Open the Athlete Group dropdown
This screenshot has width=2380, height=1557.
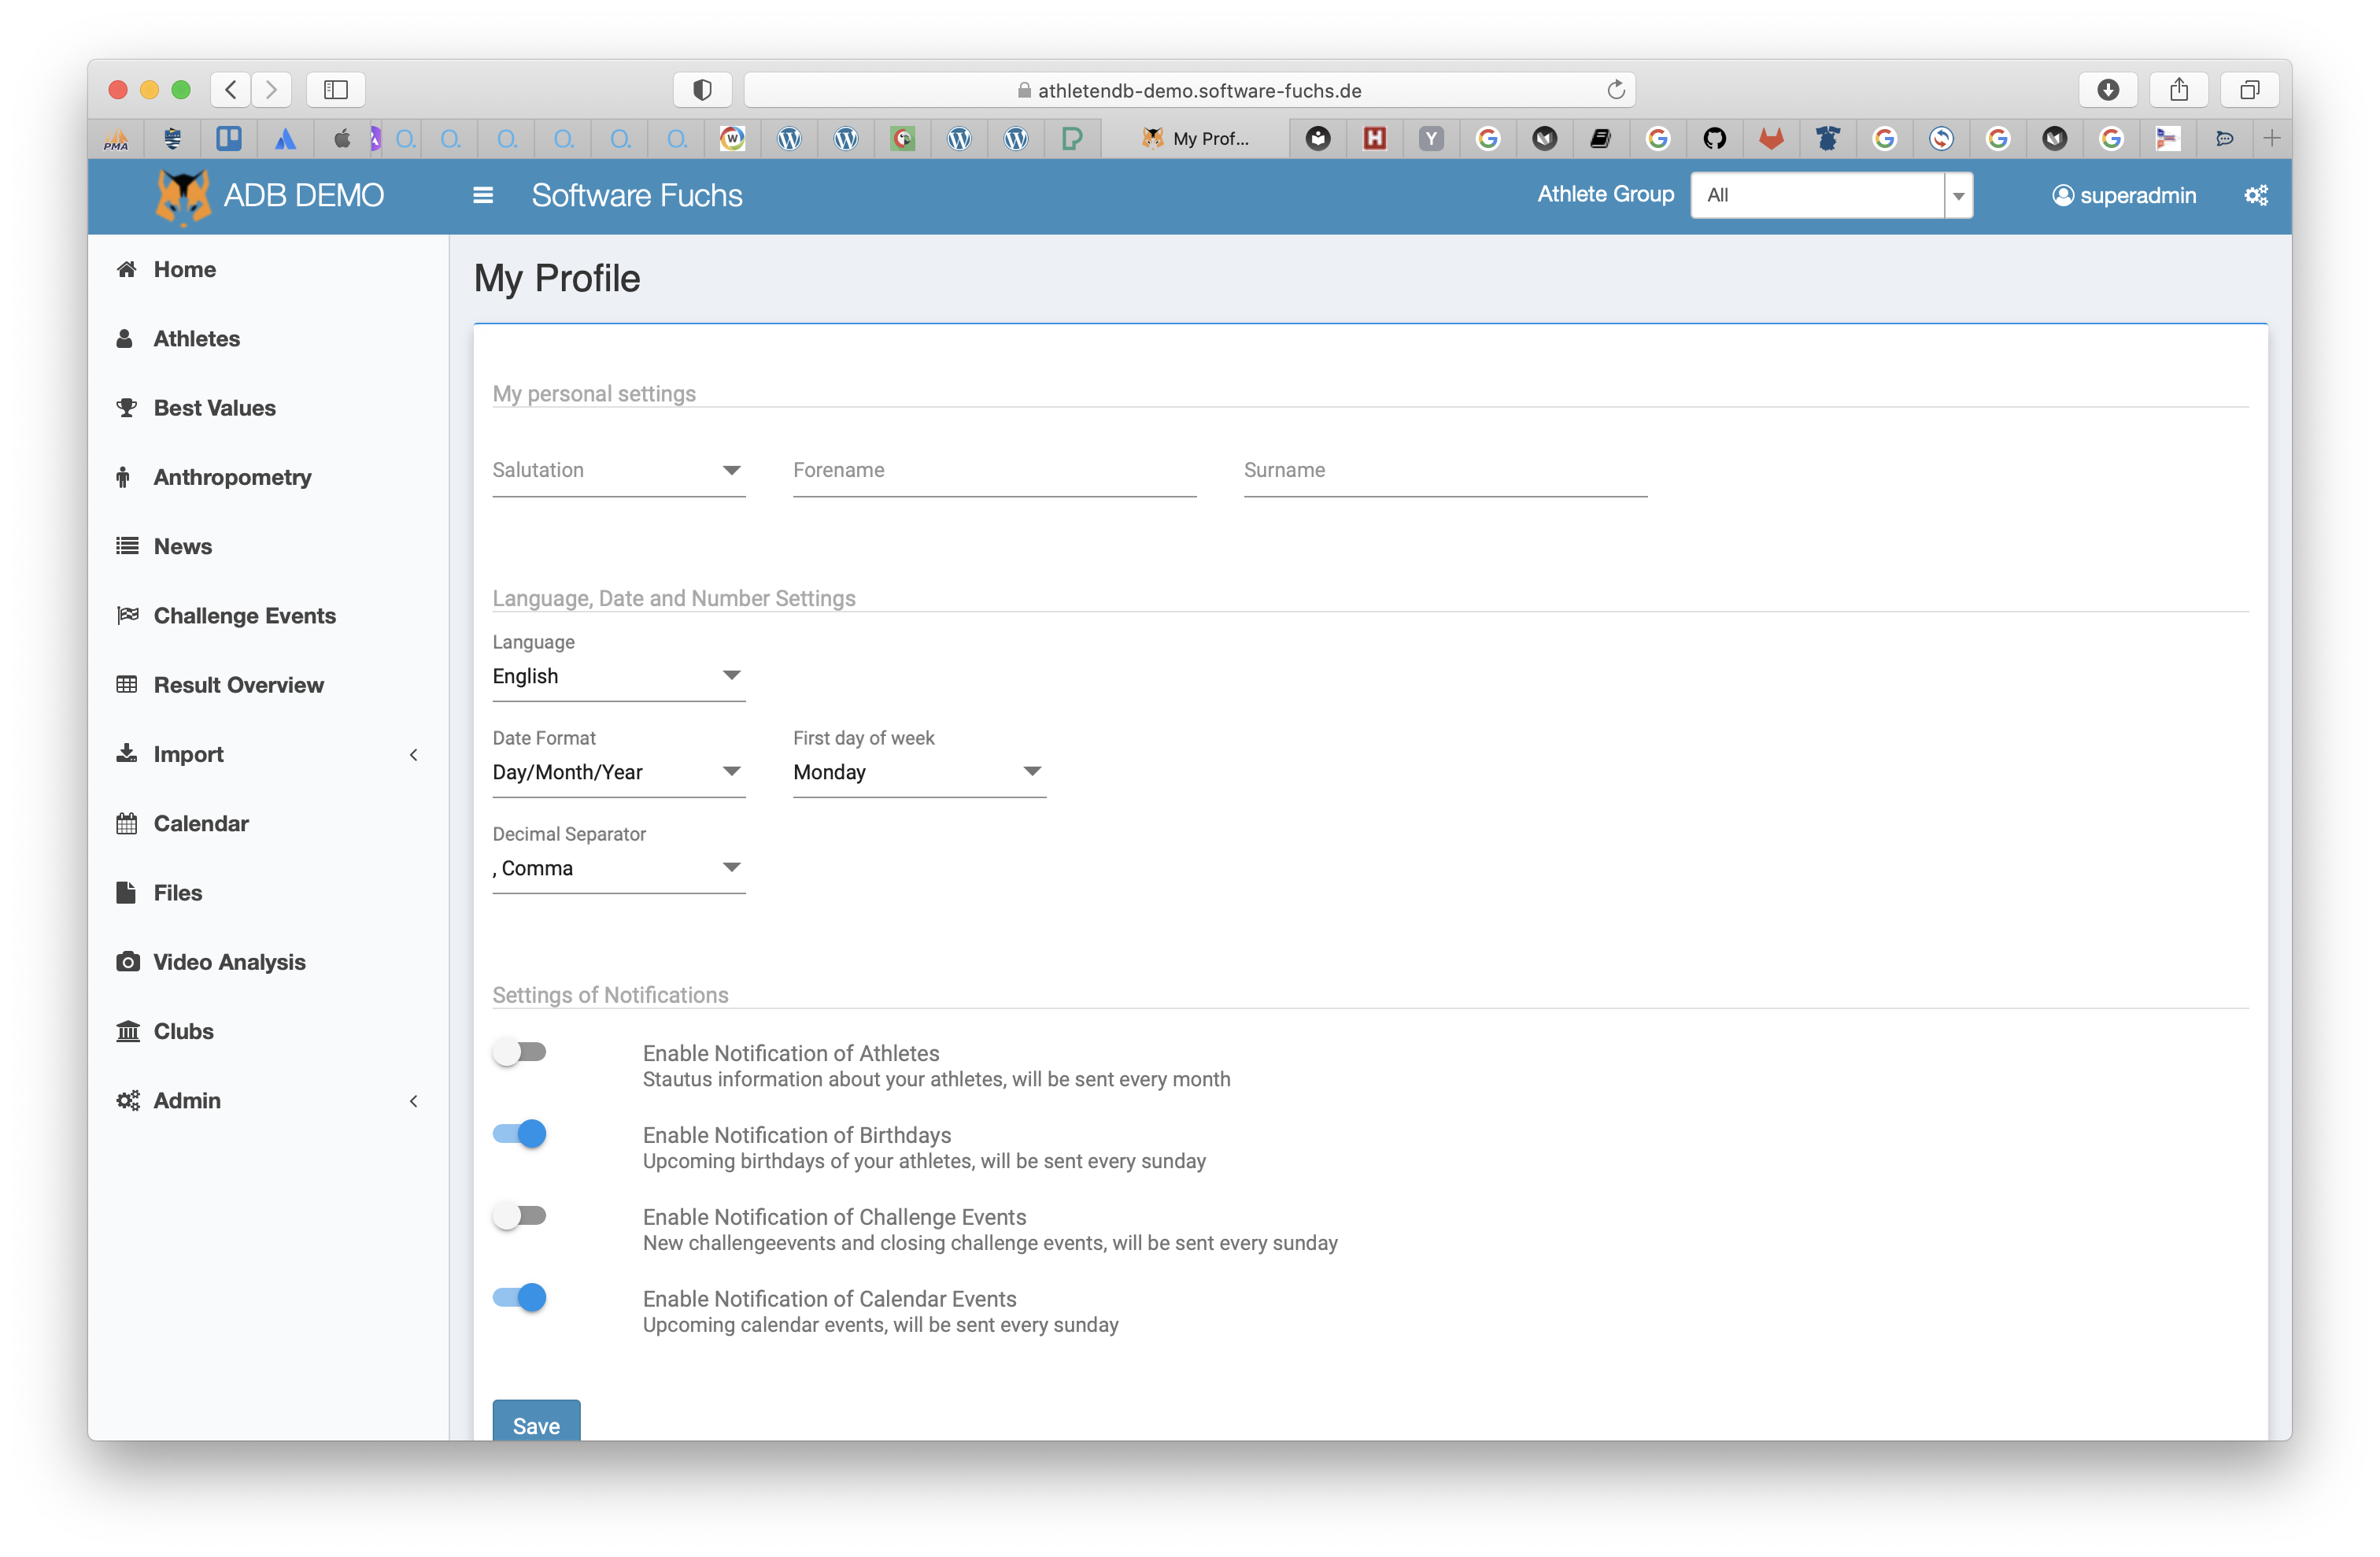pos(1831,195)
